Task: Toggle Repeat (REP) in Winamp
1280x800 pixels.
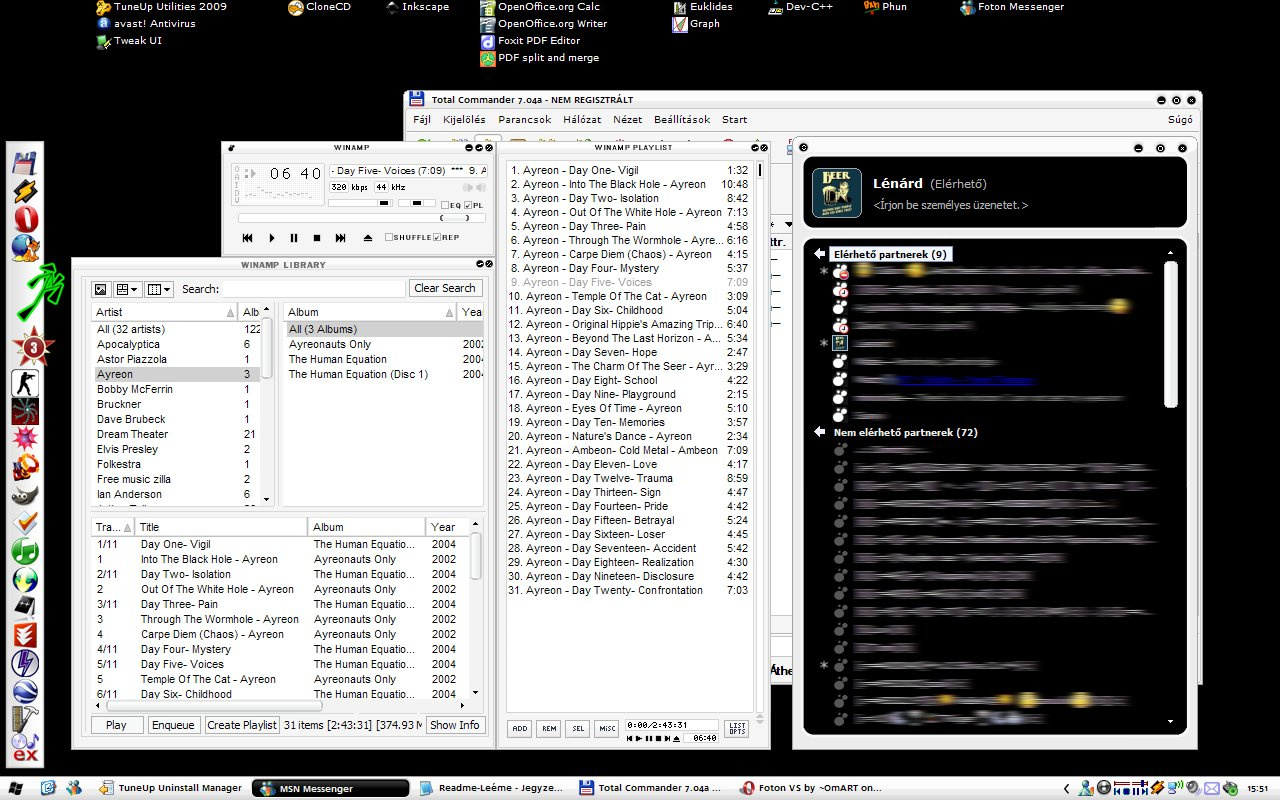Action: pos(446,237)
